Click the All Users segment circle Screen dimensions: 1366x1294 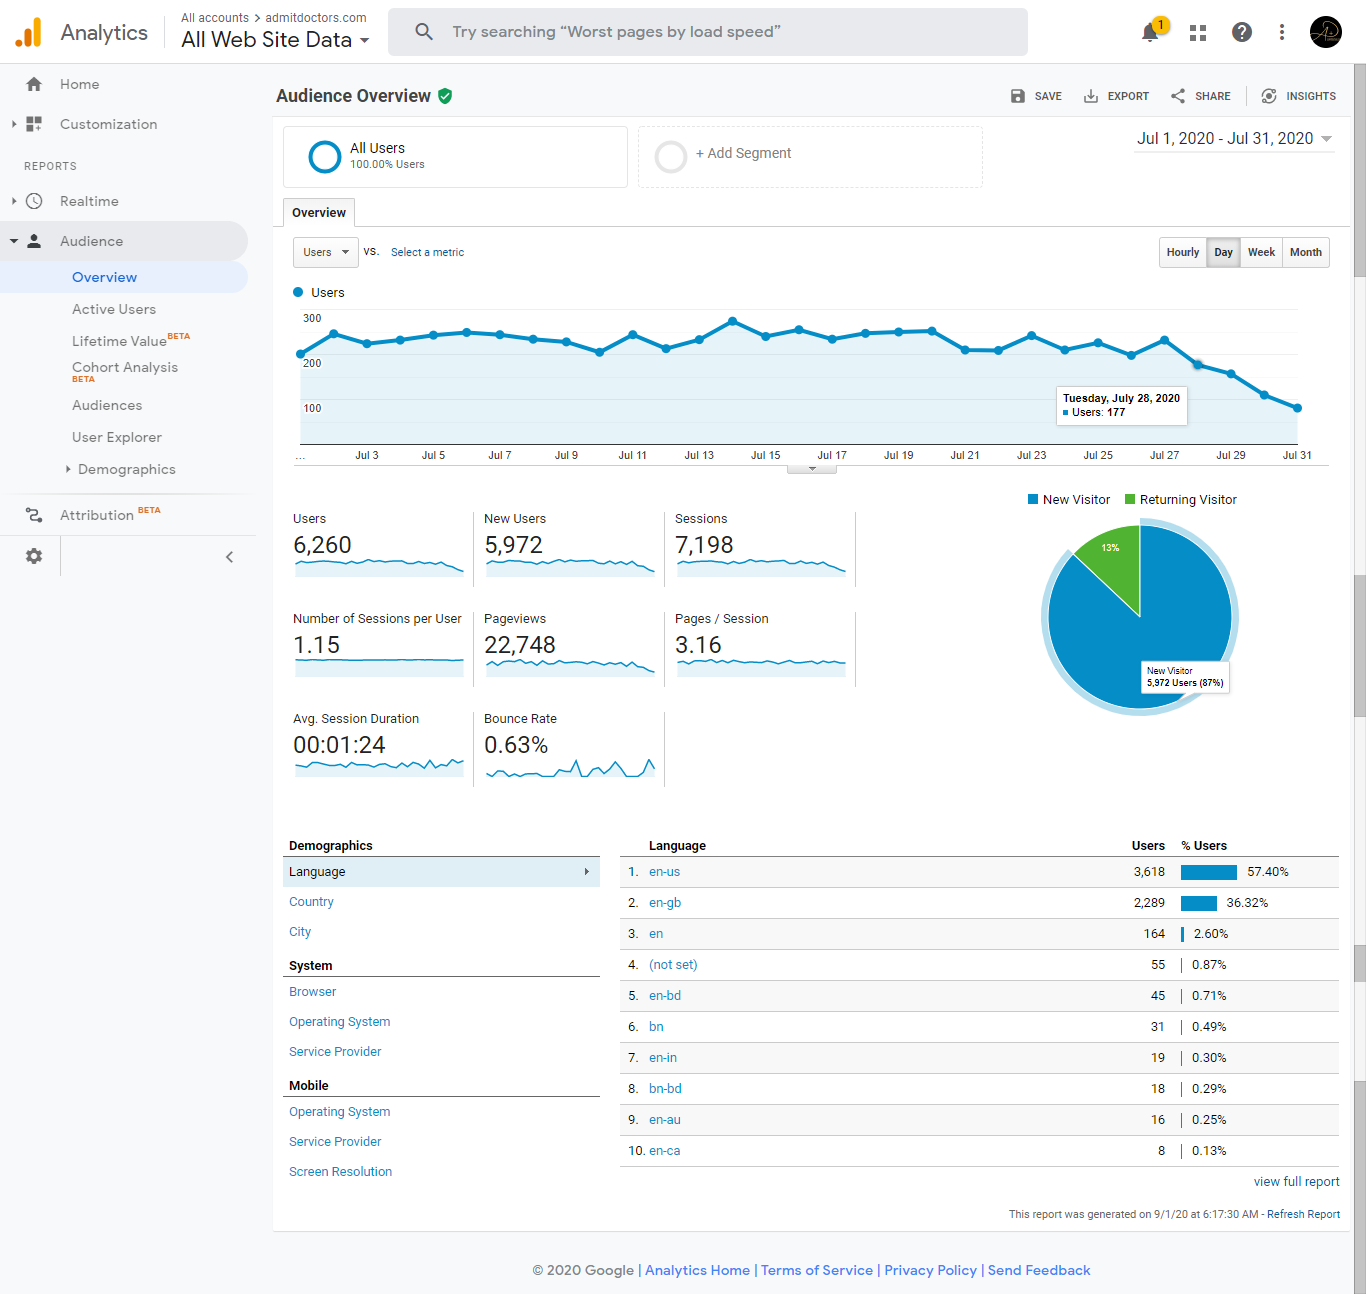[325, 157]
